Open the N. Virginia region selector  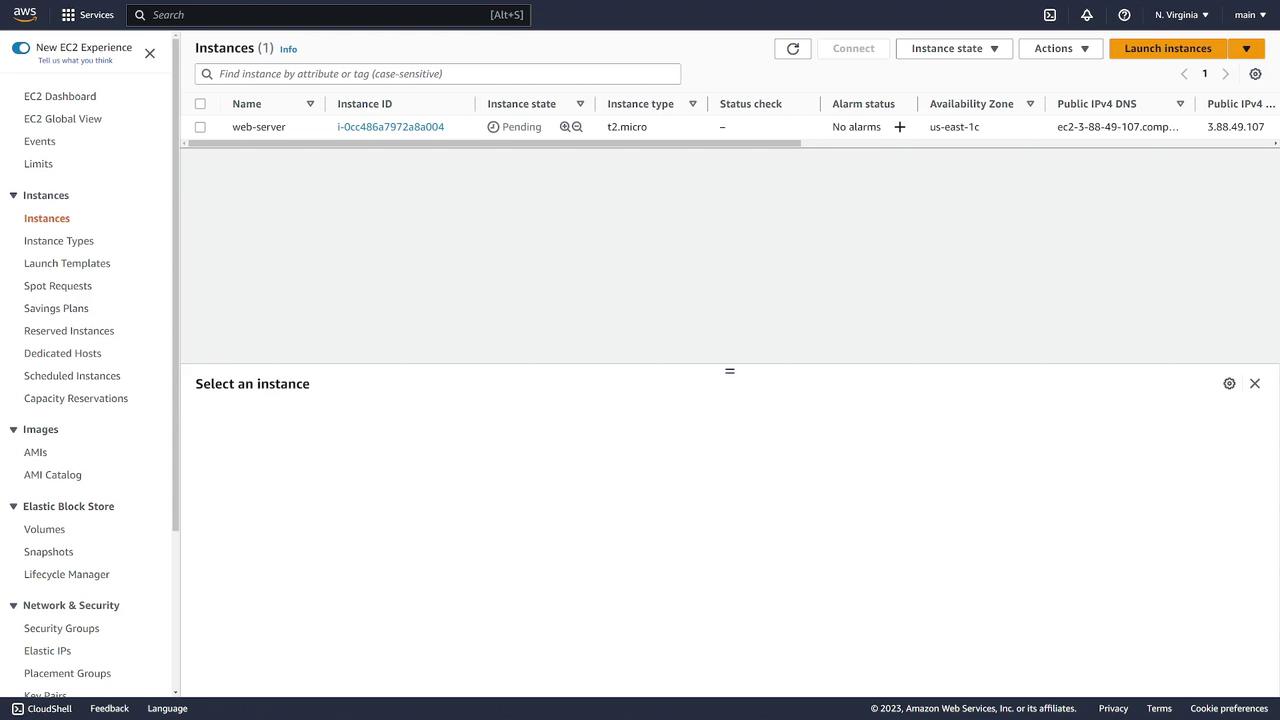1182,15
